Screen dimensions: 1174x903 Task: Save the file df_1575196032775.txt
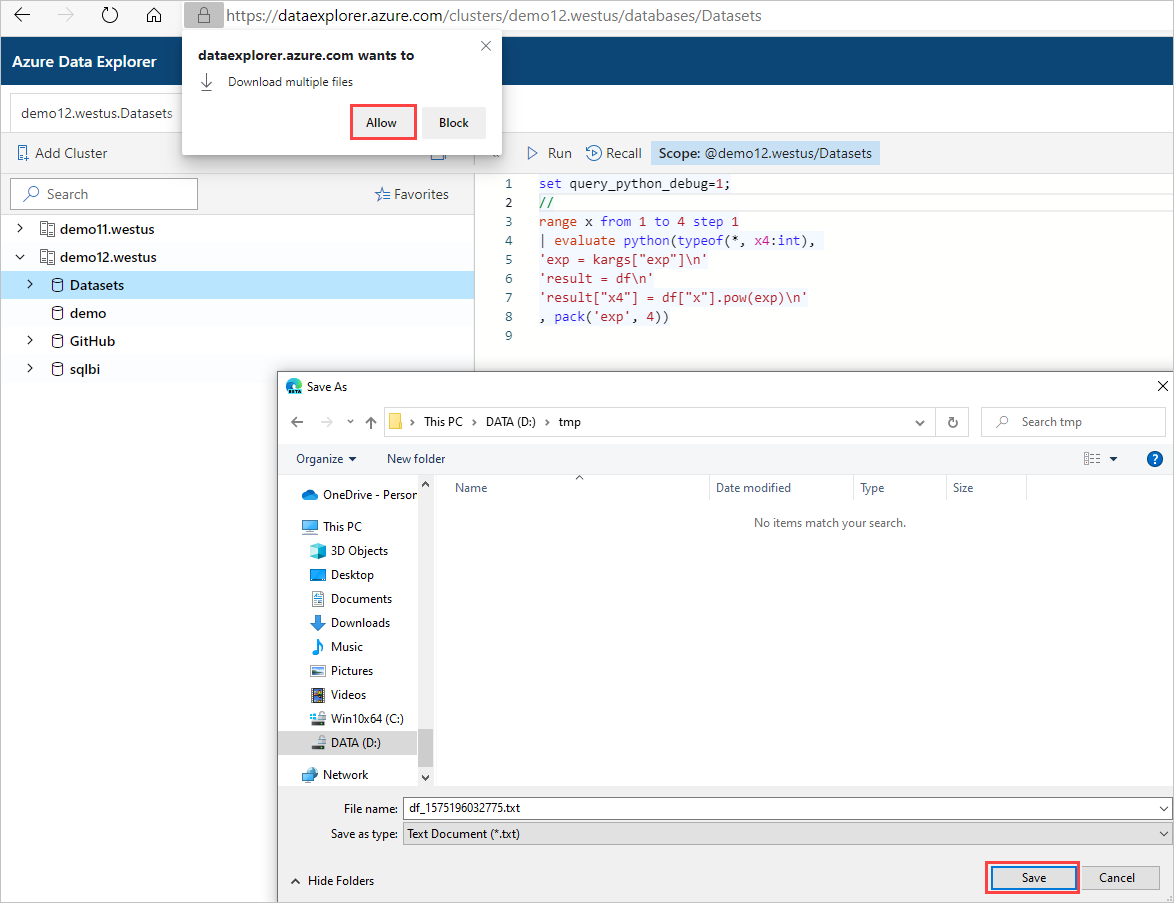(x=1032, y=877)
